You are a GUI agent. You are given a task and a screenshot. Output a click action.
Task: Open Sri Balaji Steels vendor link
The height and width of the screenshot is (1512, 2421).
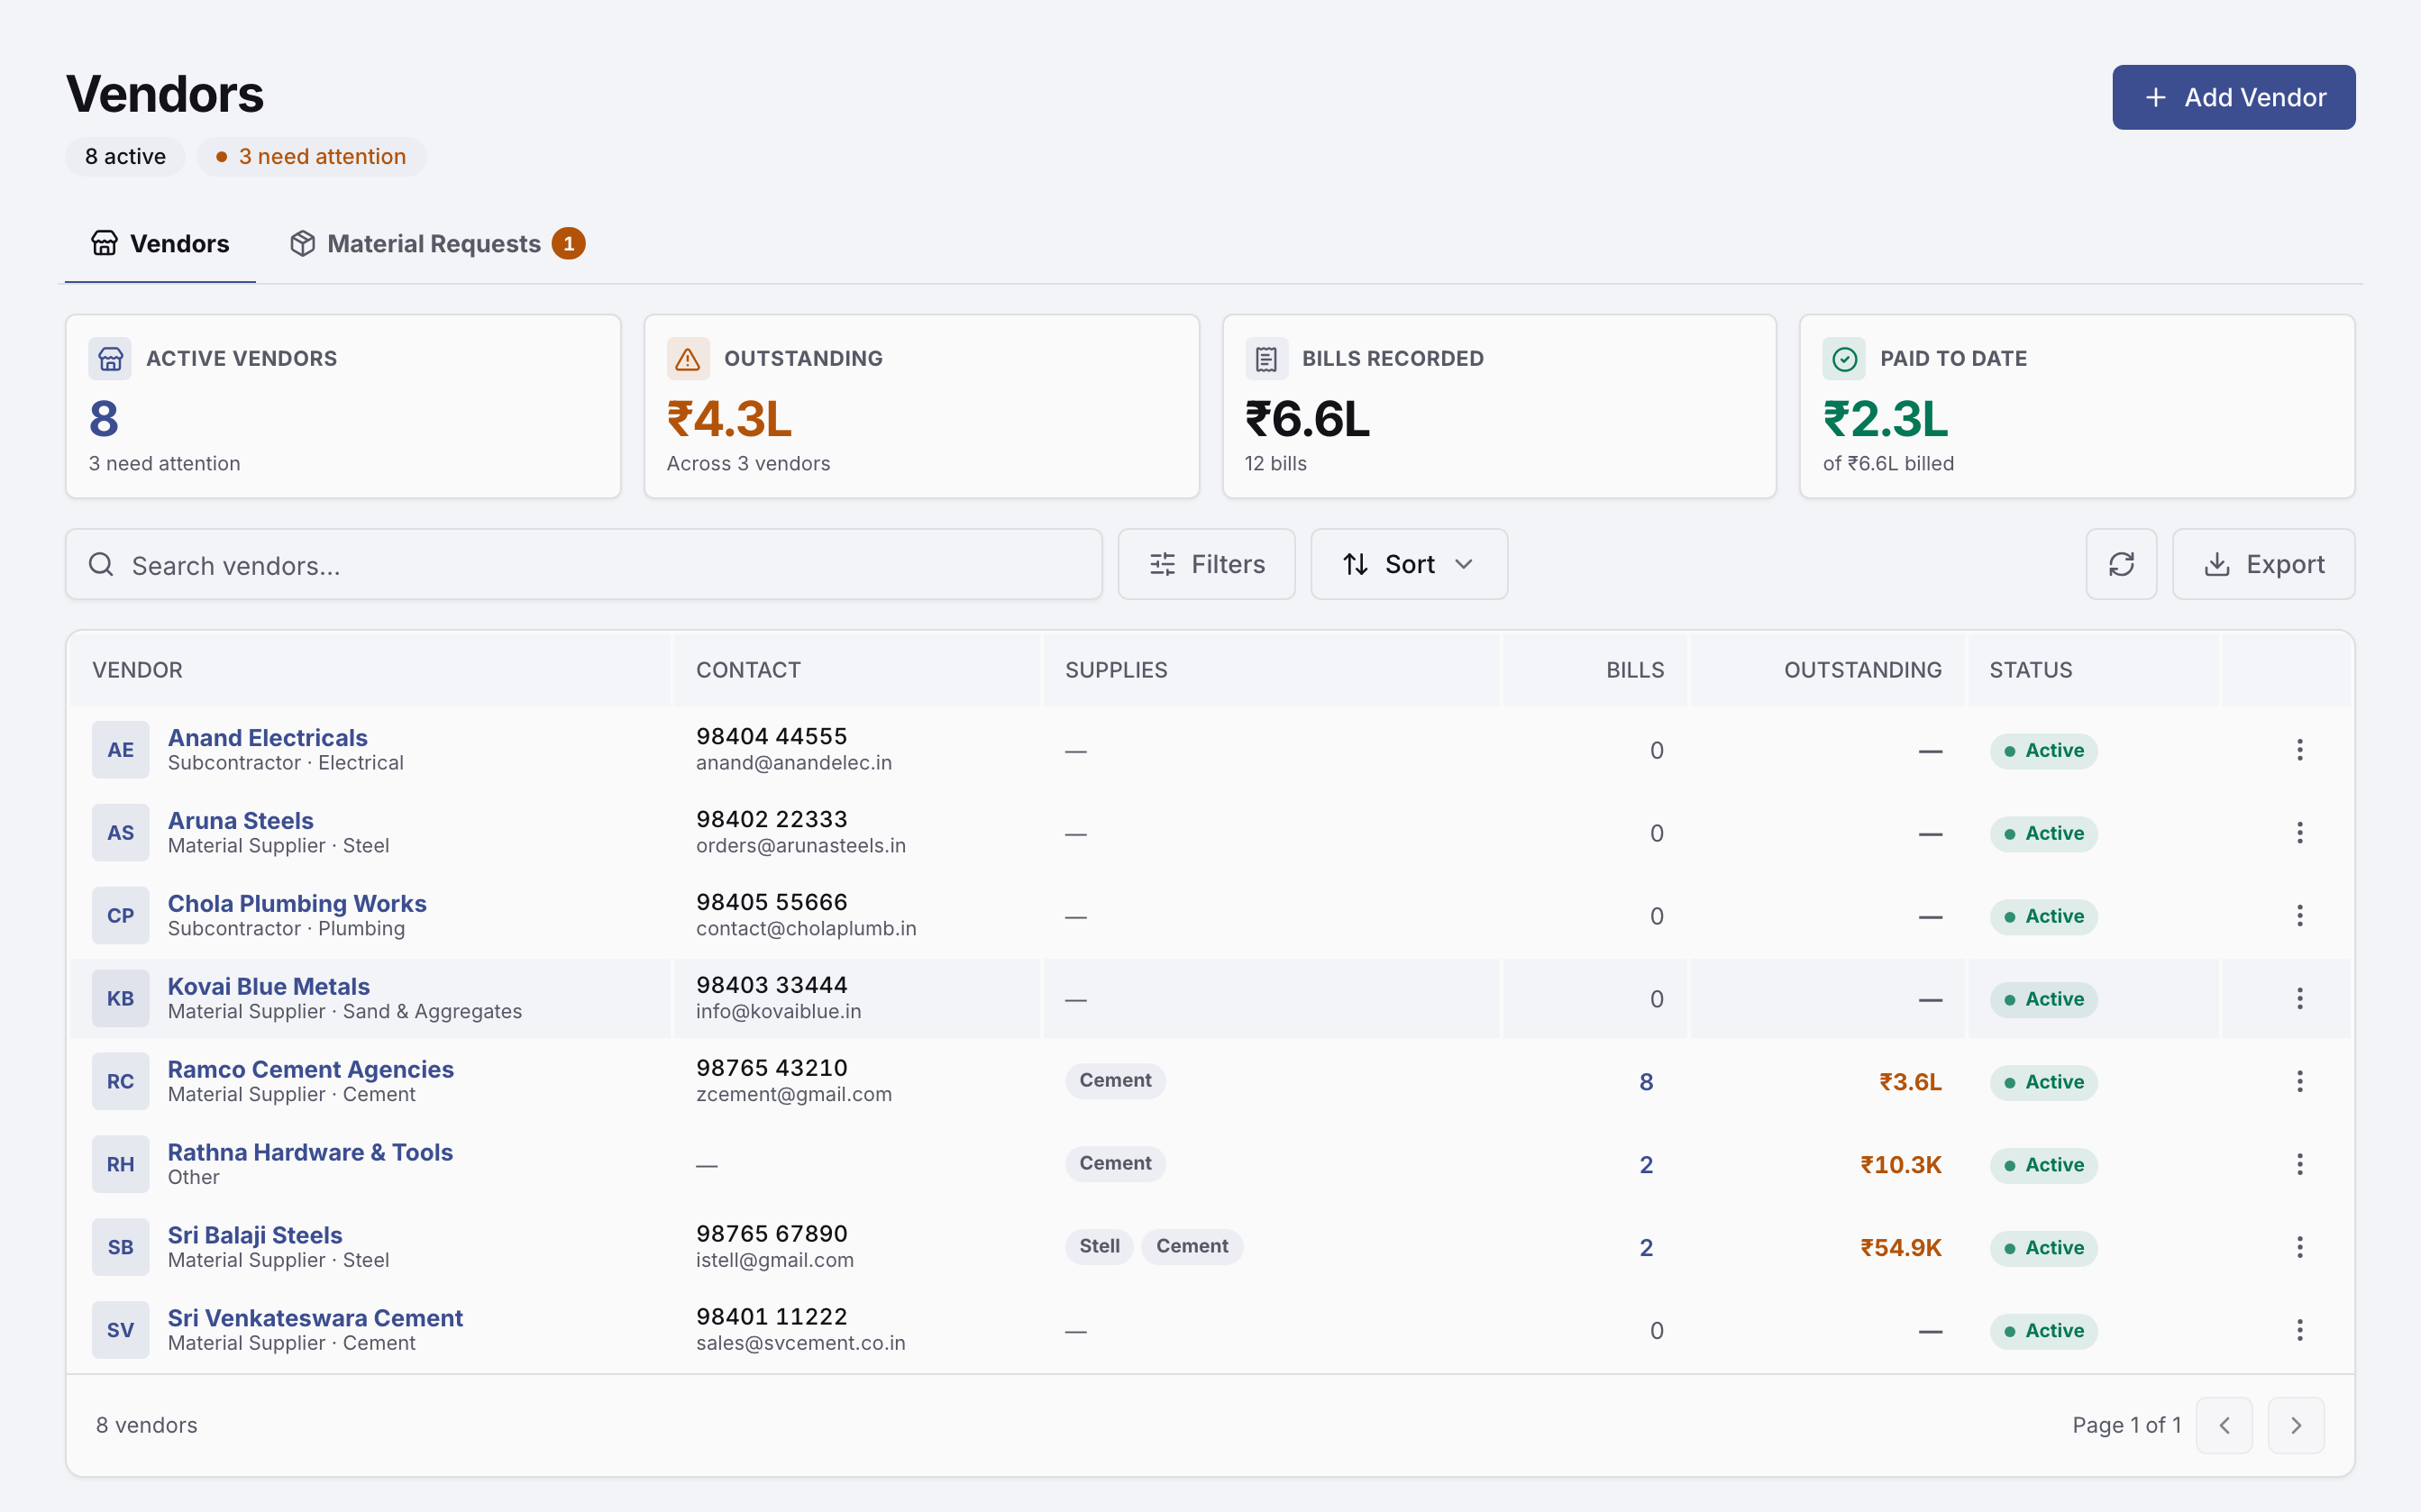(254, 1235)
